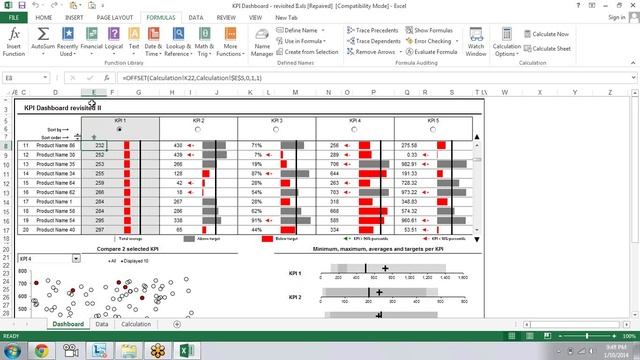This screenshot has height=360, width=640.
Task: Click Undo in quick access toolbar
Action: pos(36,6)
